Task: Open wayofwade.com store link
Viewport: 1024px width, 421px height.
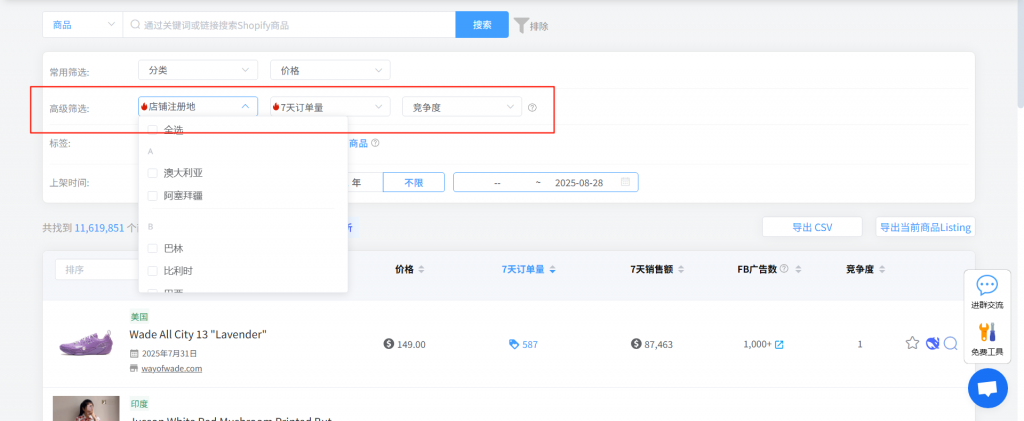Action: [x=172, y=368]
